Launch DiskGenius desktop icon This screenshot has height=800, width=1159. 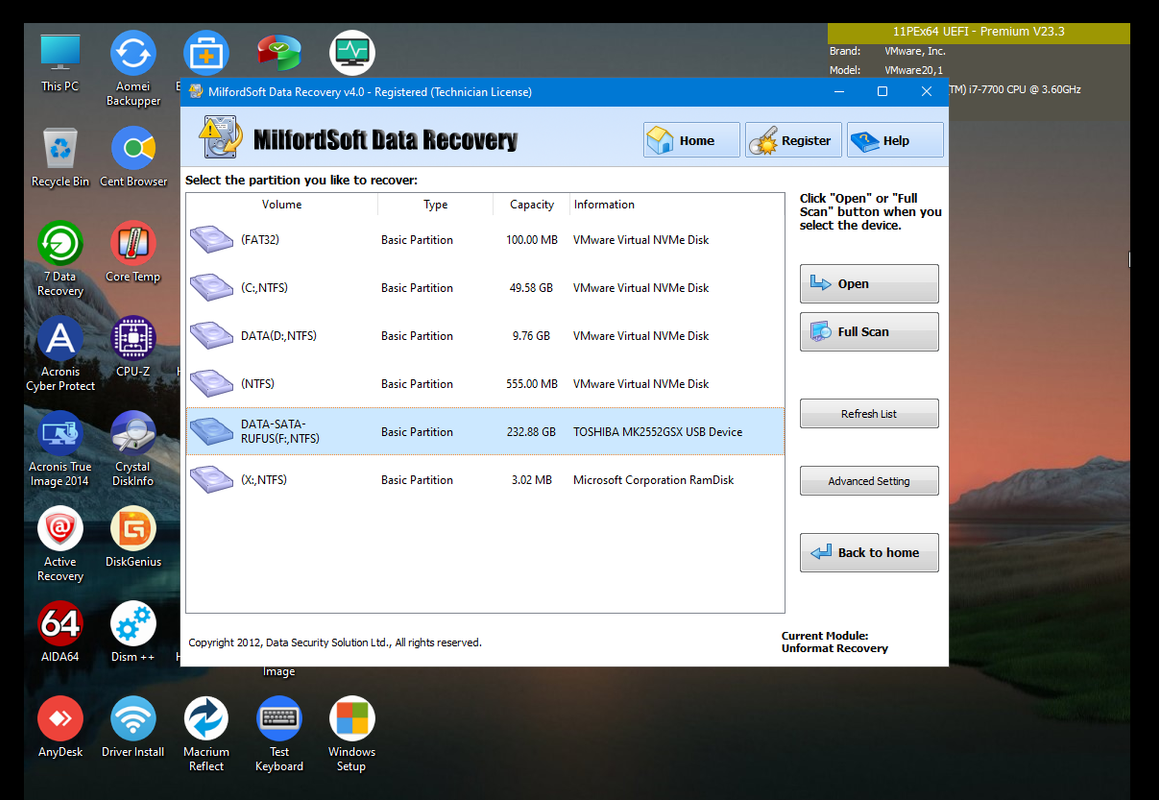tap(133, 537)
